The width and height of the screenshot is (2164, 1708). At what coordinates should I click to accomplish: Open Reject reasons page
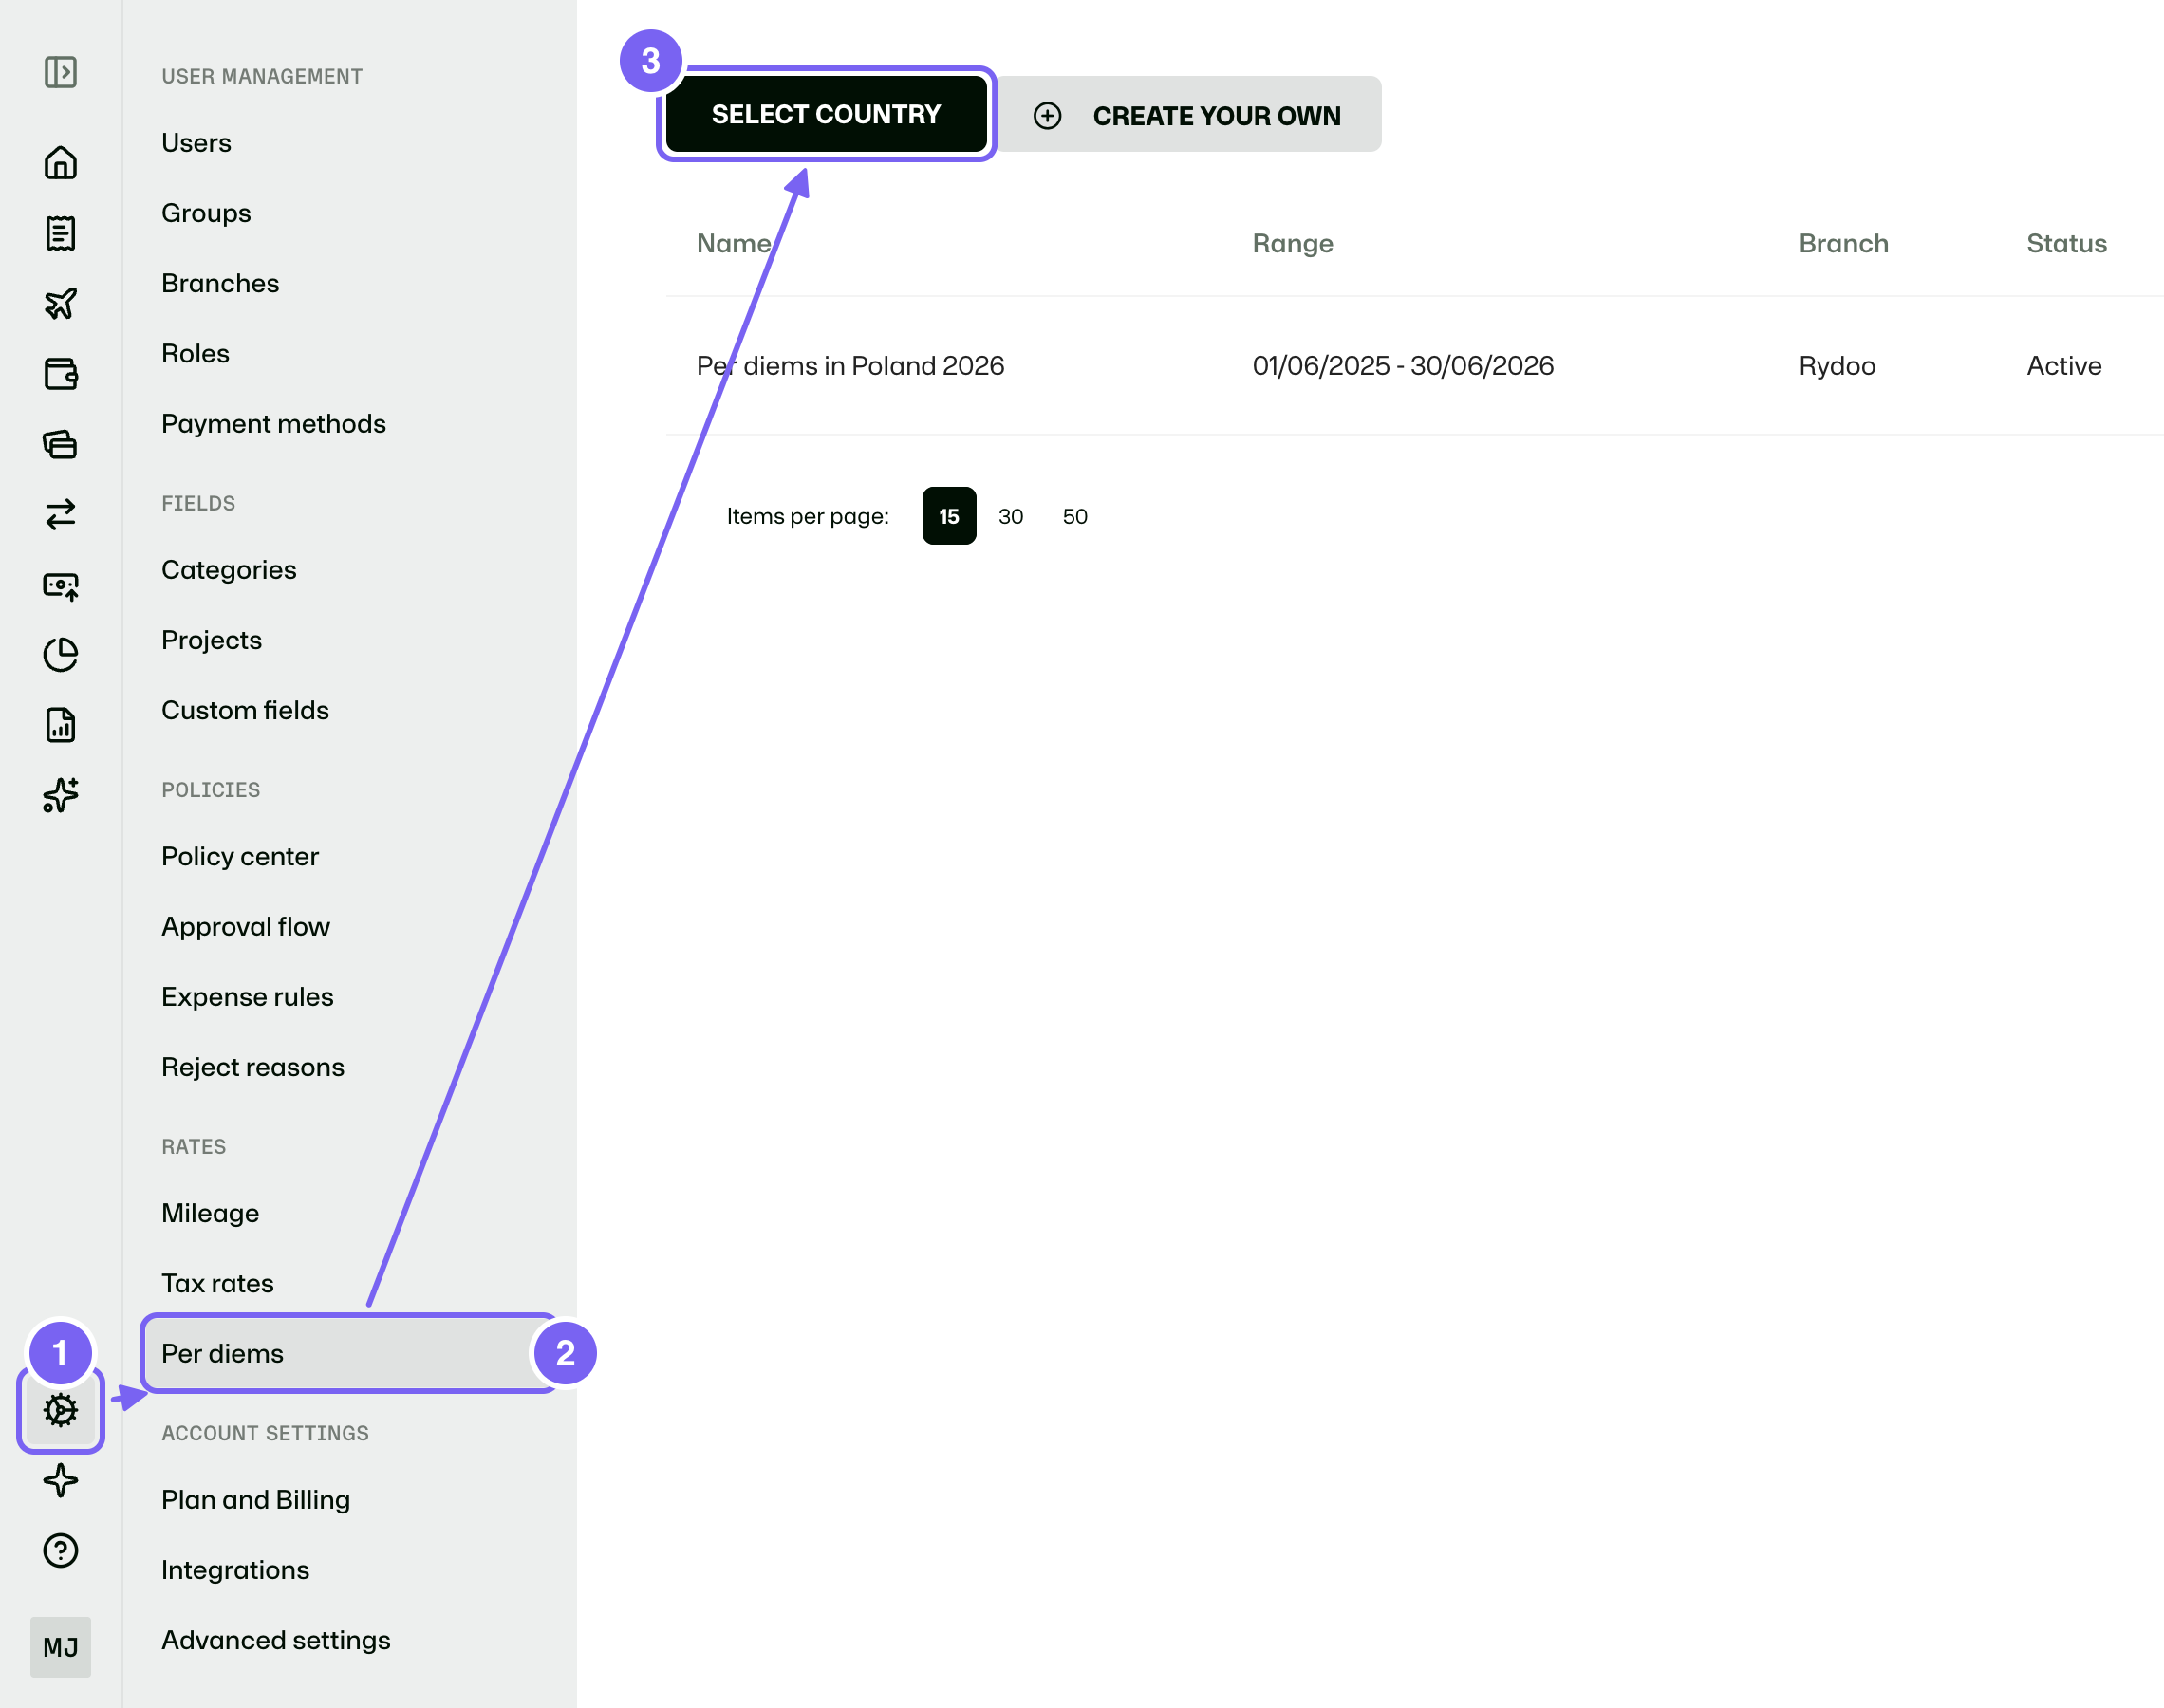[x=252, y=1067]
